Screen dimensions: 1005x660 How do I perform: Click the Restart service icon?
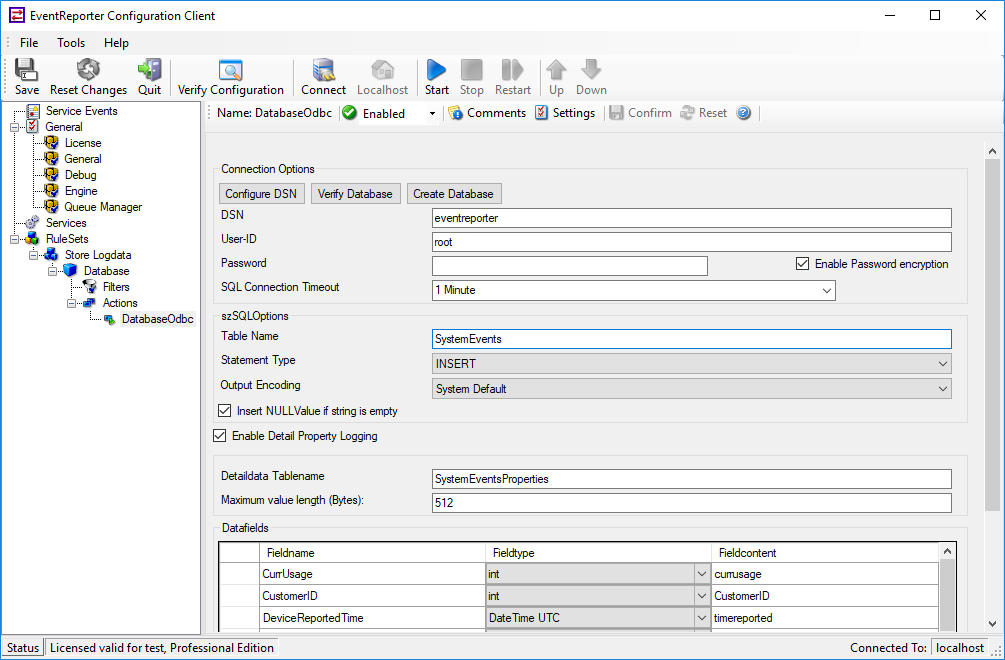point(513,69)
